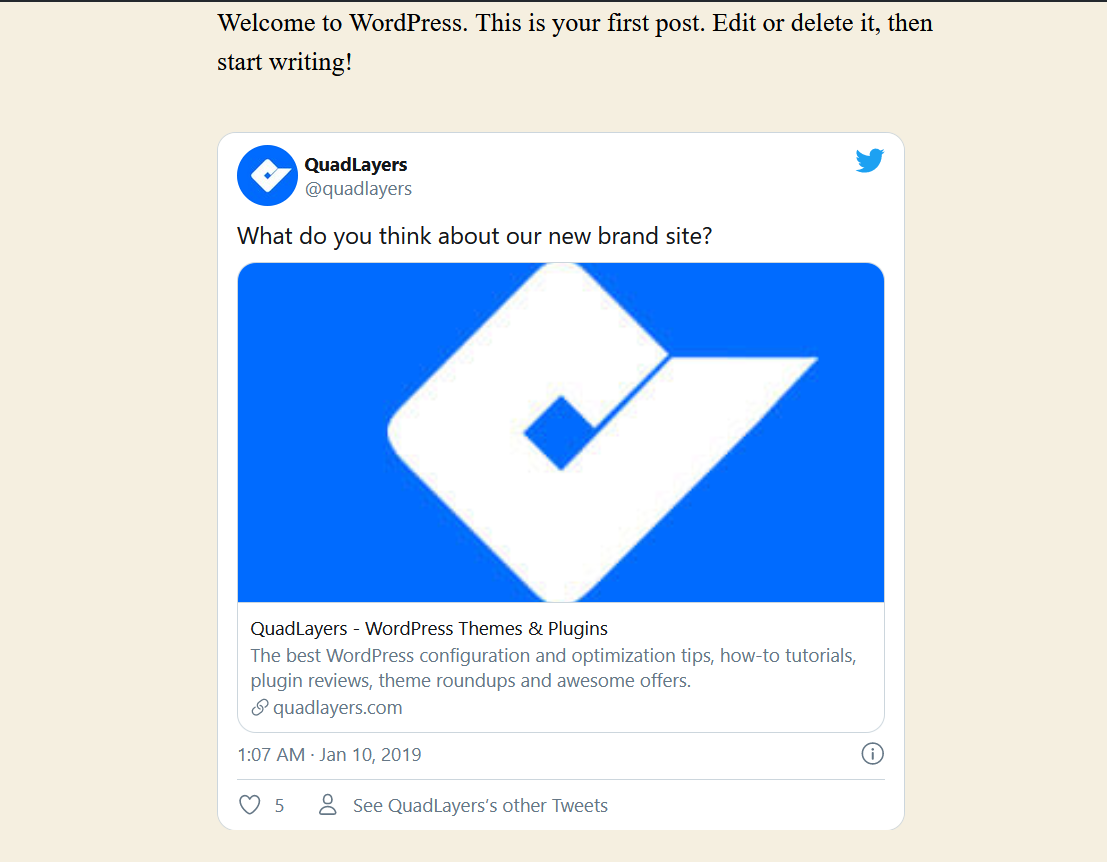Open the QuadLayers display name
The width and height of the screenshot is (1107, 862).
pos(355,164)
